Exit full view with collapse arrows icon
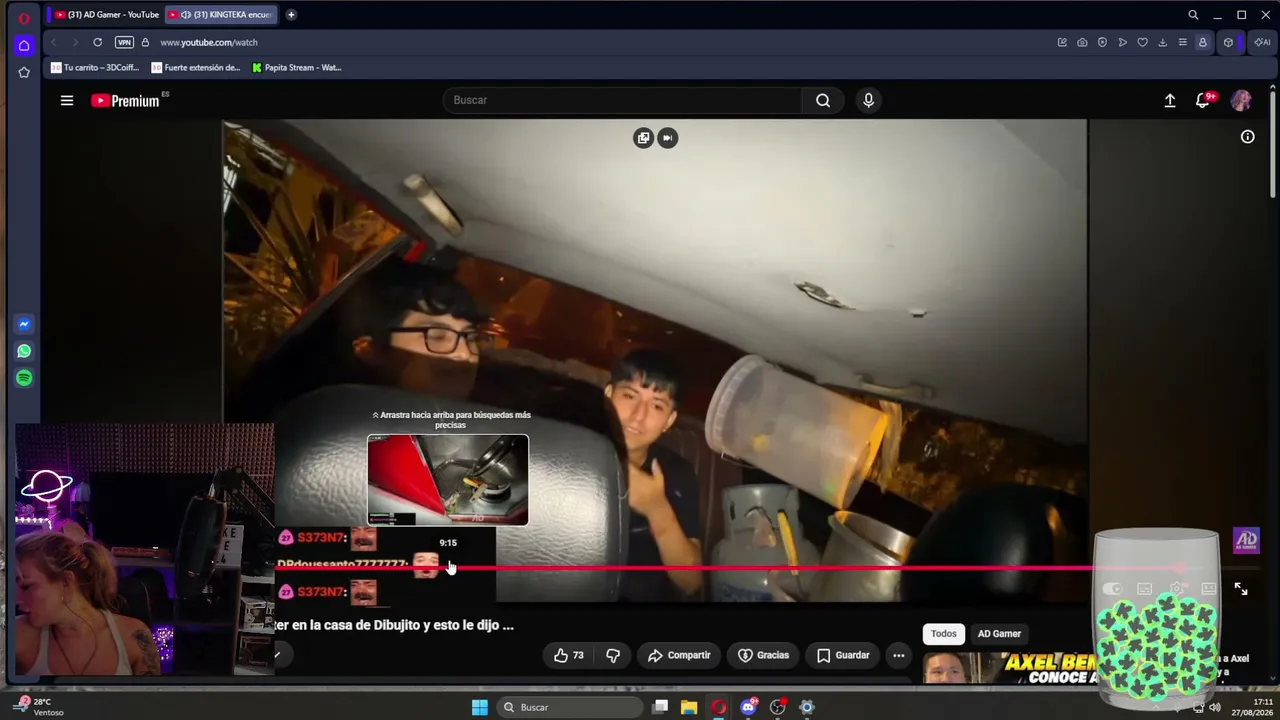1280x720 pixels. [x=1241, y=589]
